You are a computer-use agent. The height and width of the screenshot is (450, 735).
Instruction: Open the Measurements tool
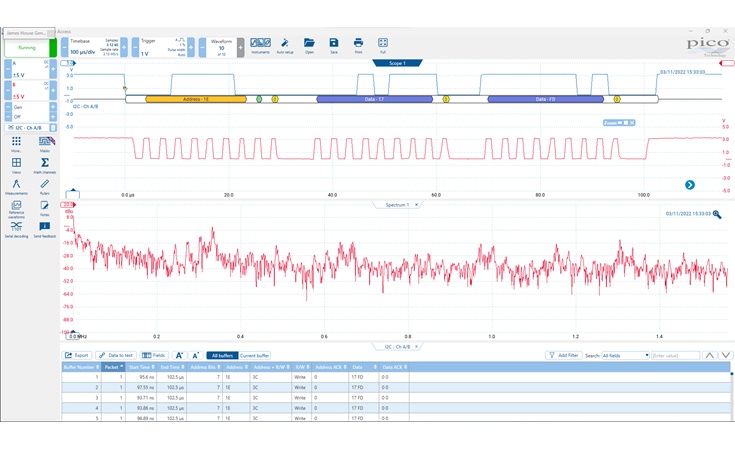pyautogui.click(x=16, y=186)
